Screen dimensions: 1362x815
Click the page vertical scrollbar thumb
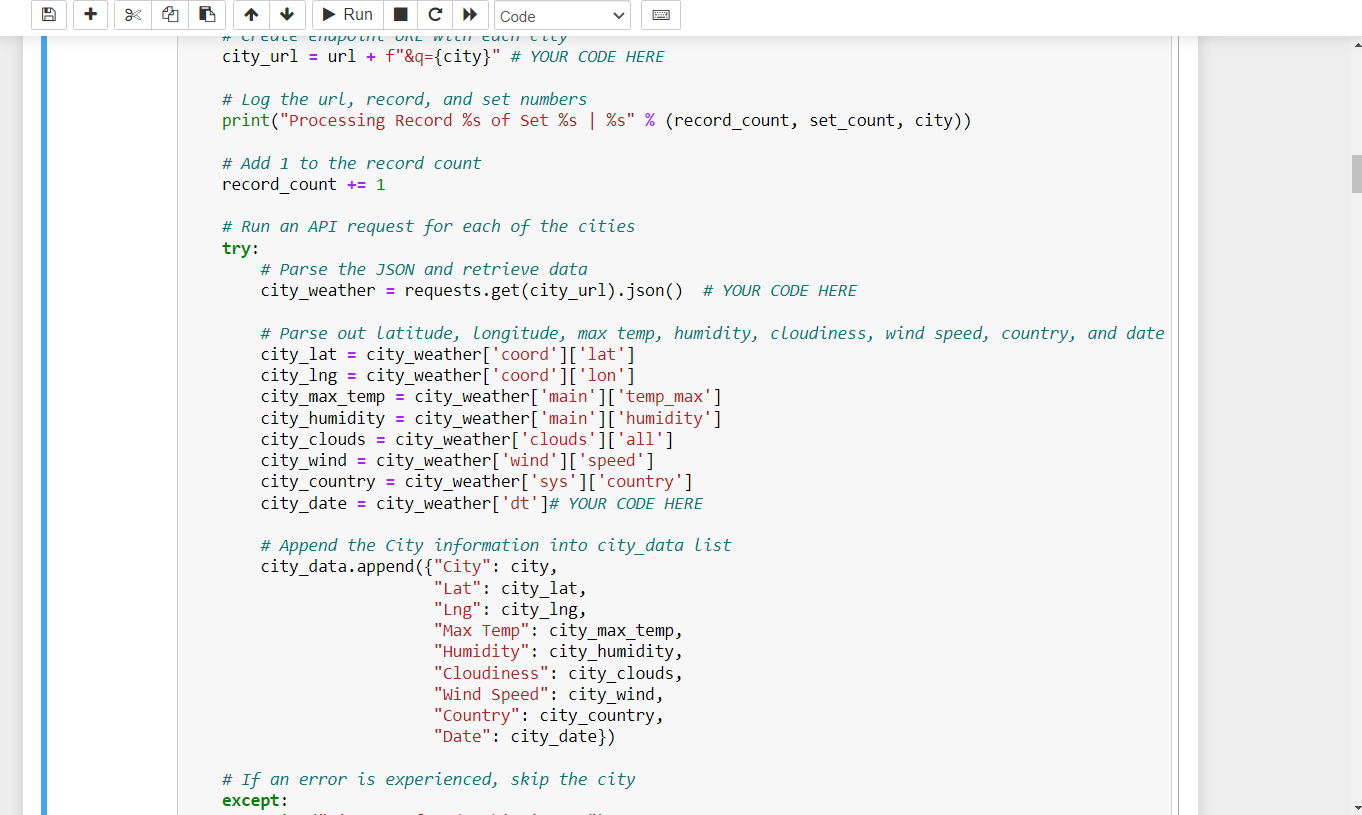(1357, 173)
